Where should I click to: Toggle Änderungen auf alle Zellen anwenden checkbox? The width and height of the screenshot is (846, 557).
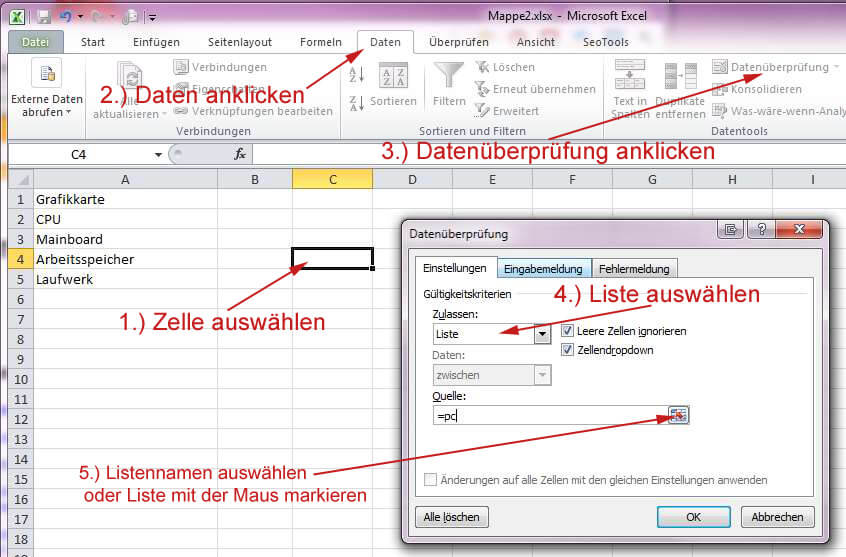[430, 479]
